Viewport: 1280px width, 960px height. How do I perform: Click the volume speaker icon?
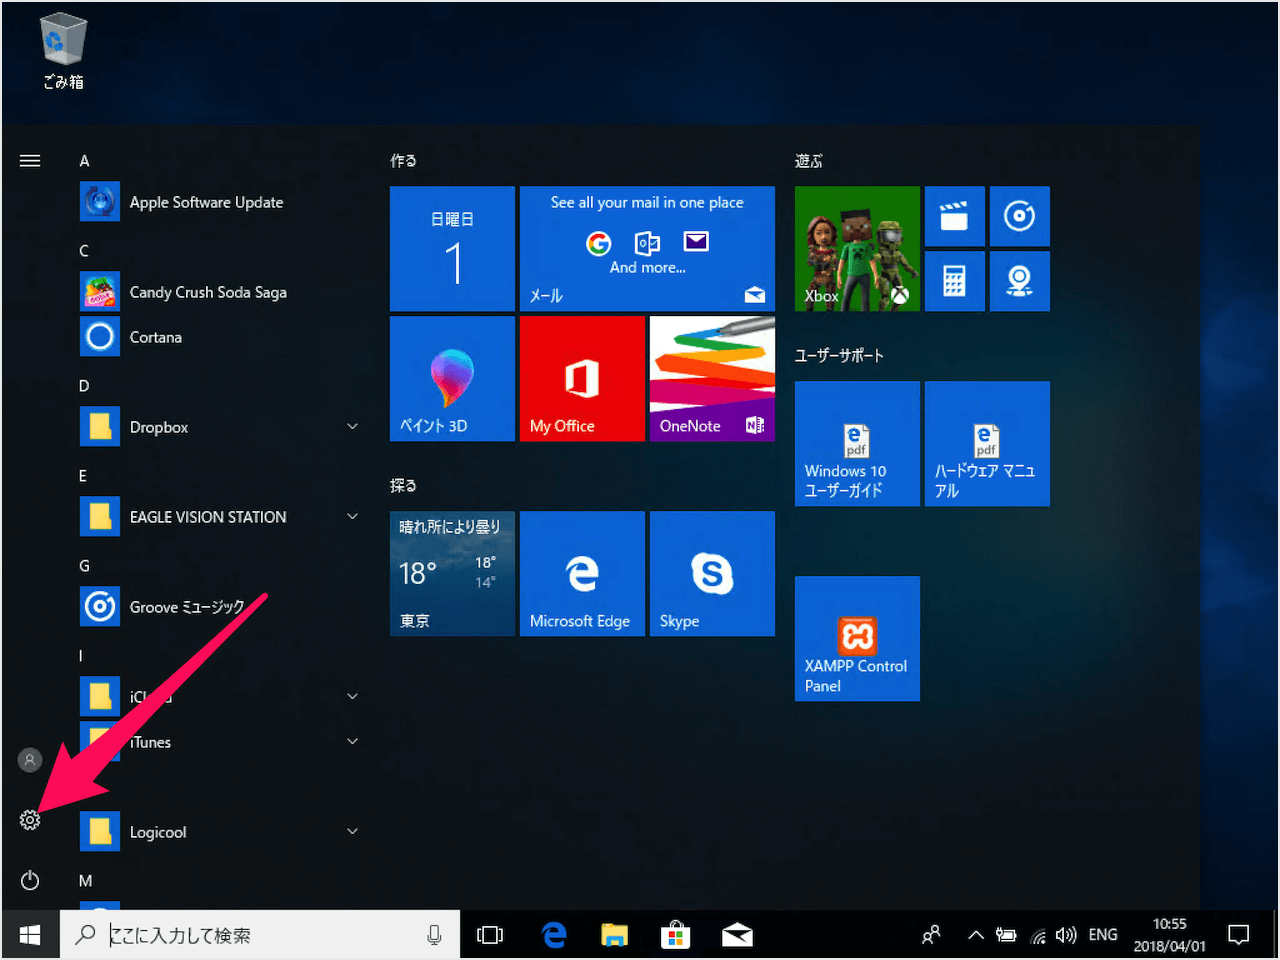[1066, 935]
